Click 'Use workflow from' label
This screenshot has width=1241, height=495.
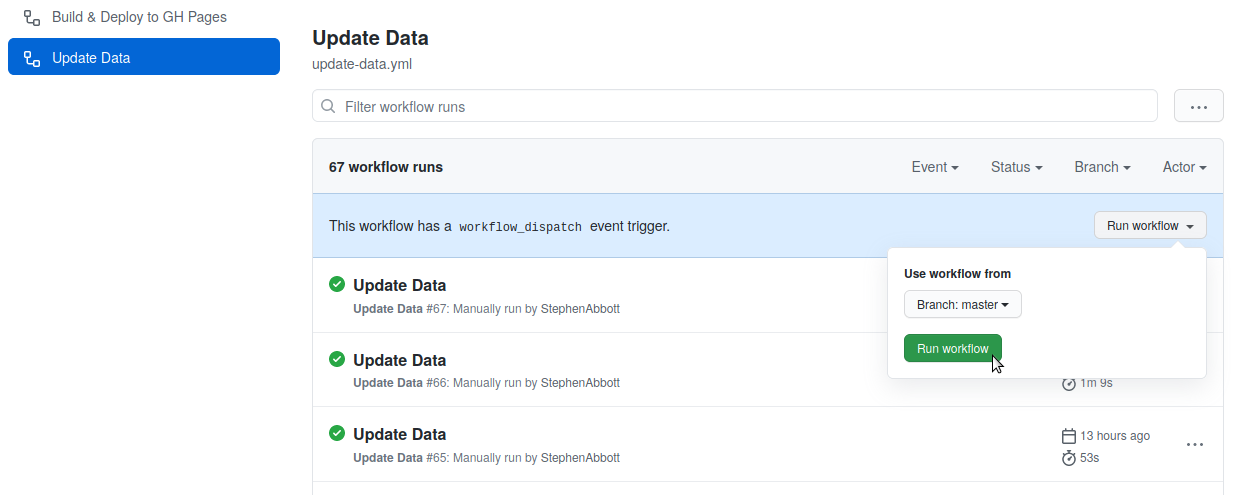coord(957,273)
